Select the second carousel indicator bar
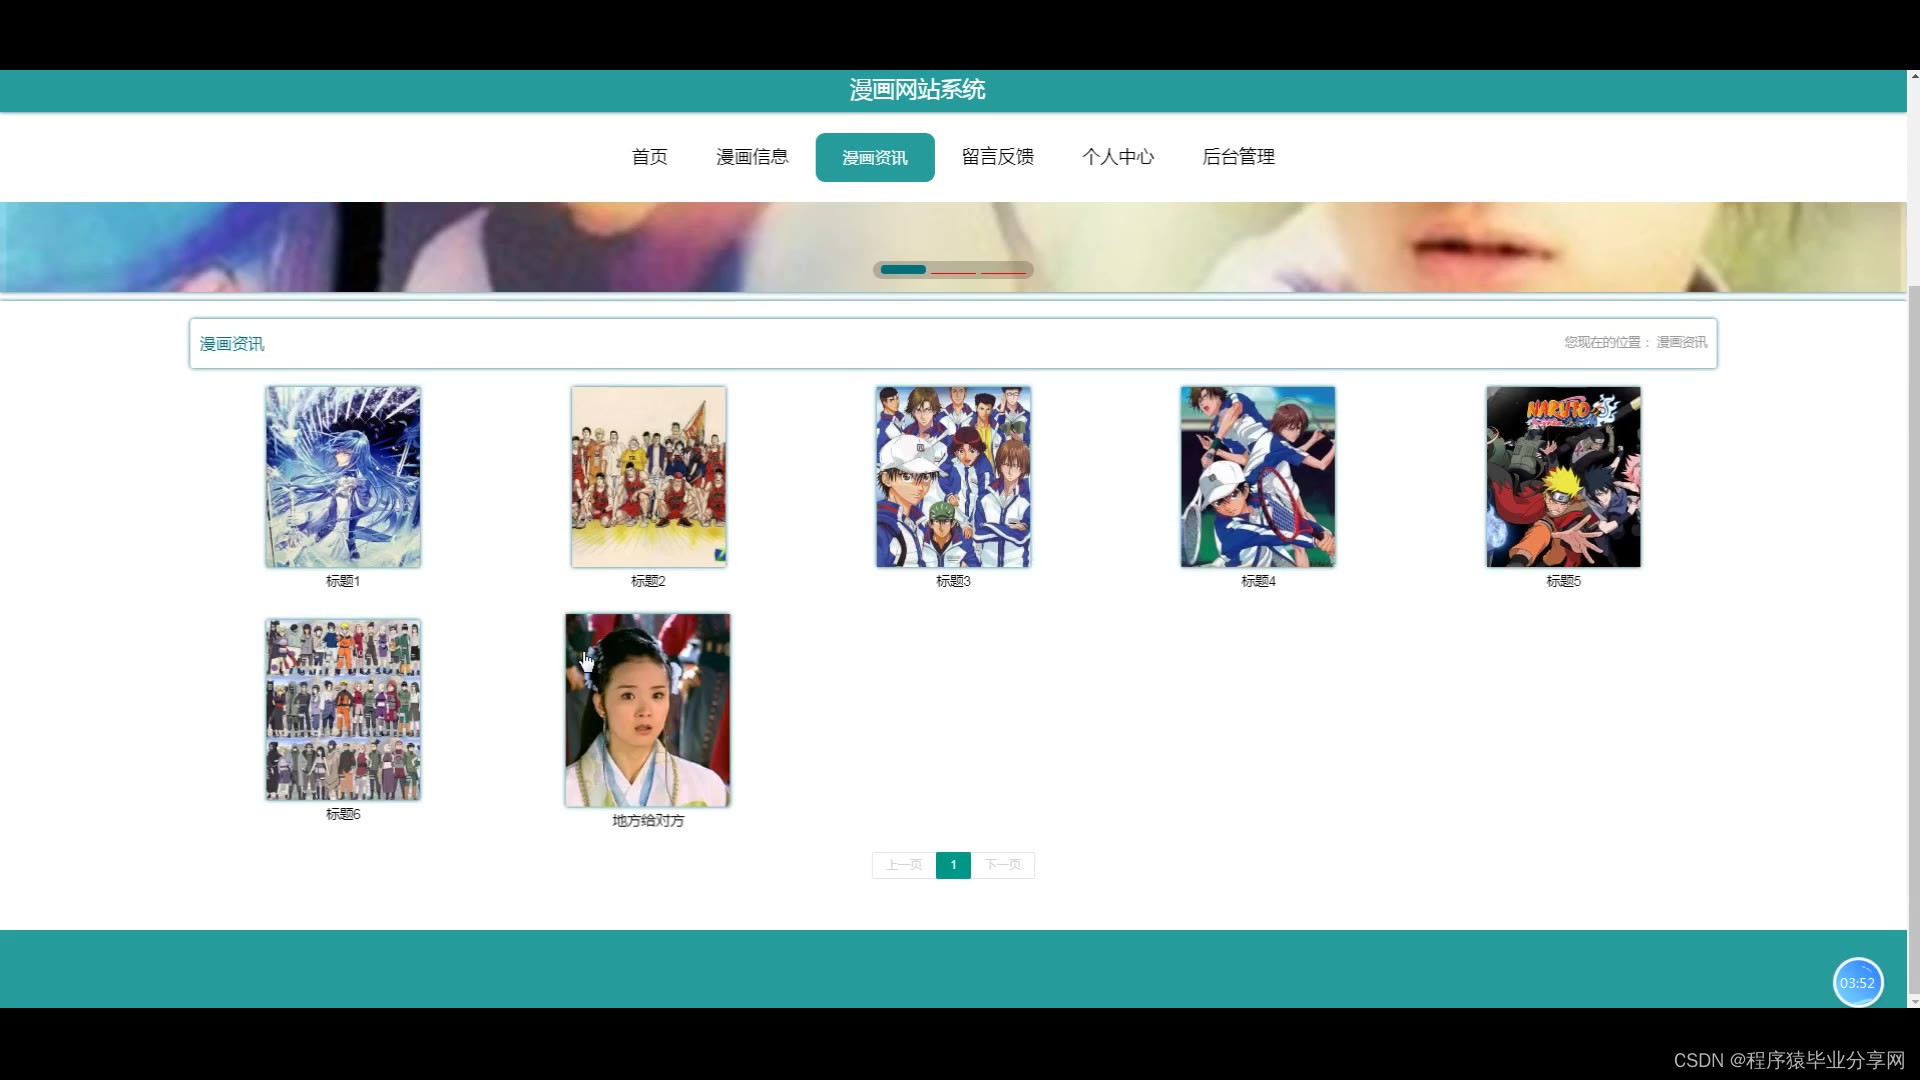Image resolution: width=1920 pixels, height=1080 pixels. 954,271
